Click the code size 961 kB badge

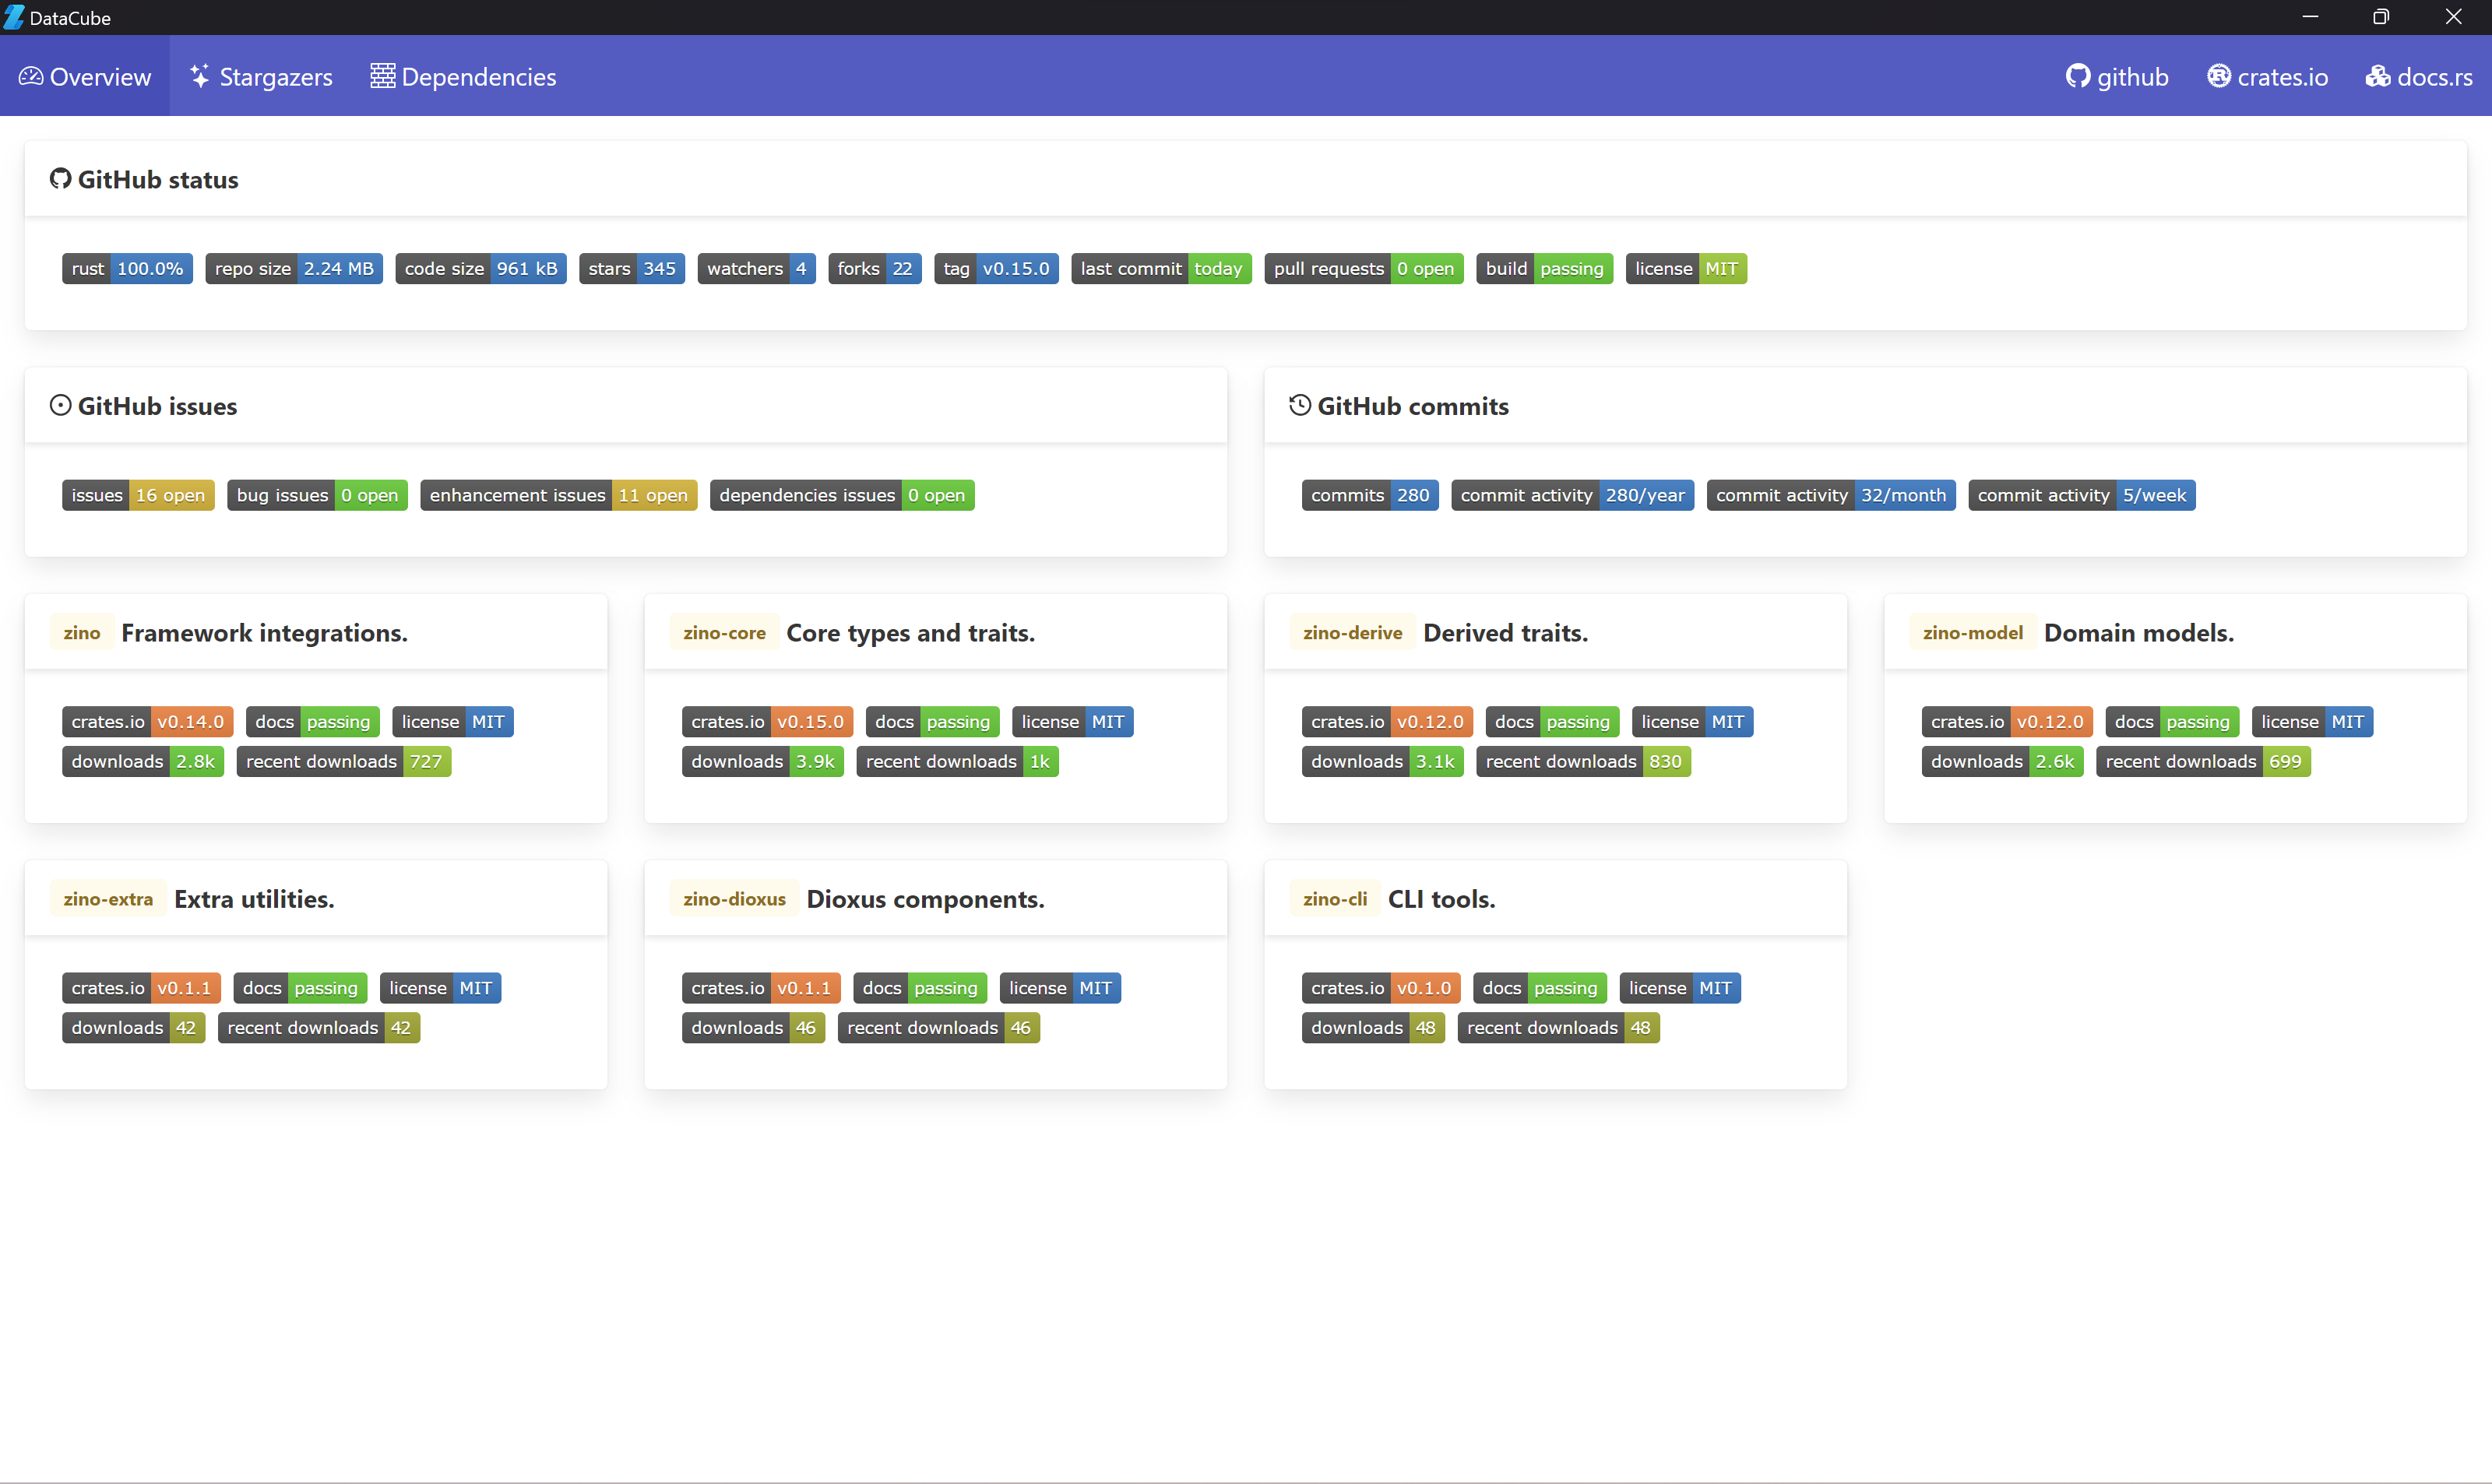point(481,268)
